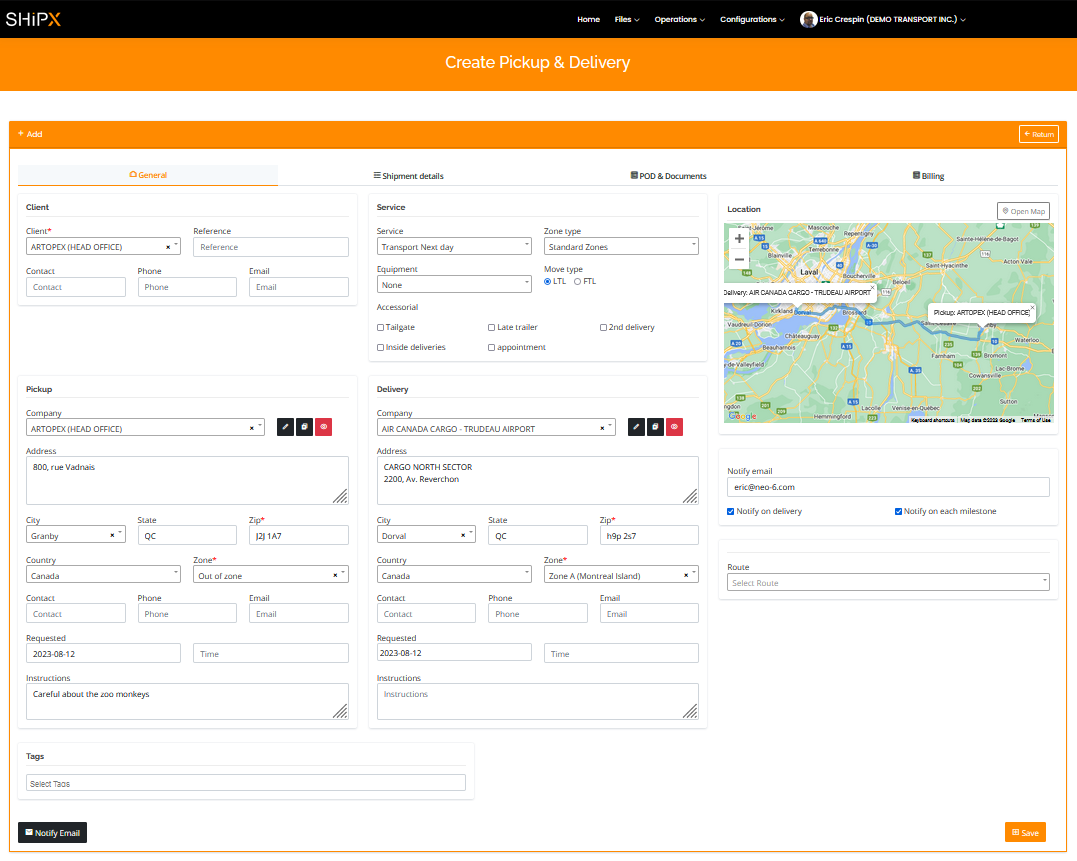Clear the selected Client ARTOPEX
1077x861 pixels.
click(x=168, y=247)
